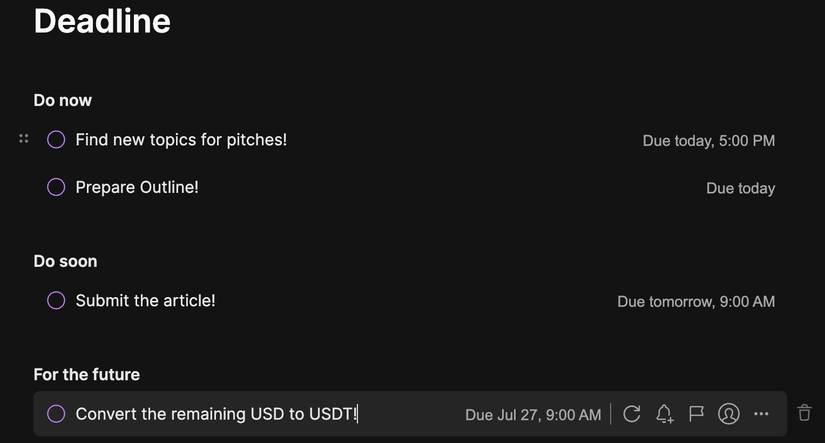825x443 pixels.
Task: Click the 'Deadline' page title
Action: point(102,21)
